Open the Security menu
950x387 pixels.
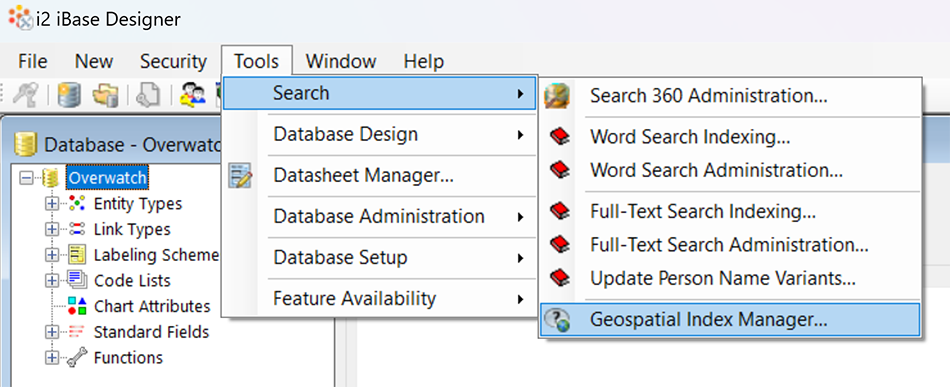(x=173, y=61)
